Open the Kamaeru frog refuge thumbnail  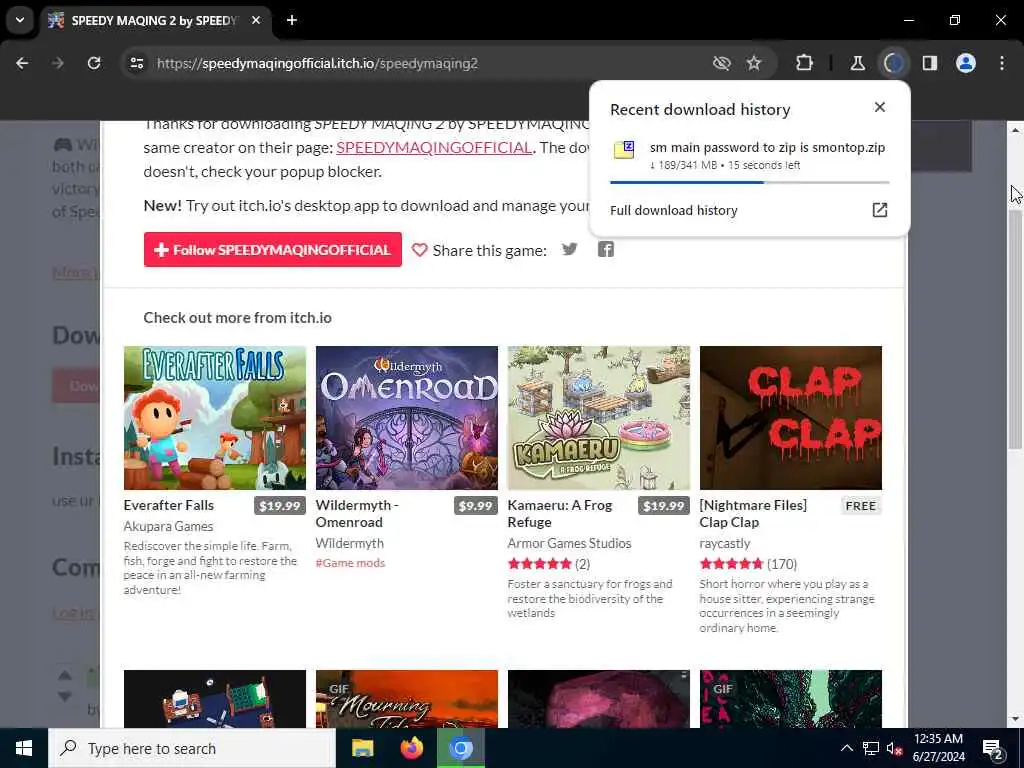point(599,418)
